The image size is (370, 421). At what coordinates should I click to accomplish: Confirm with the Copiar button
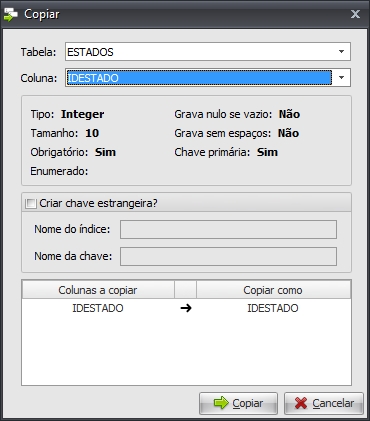pyautogui.click(x=238, y=403)
